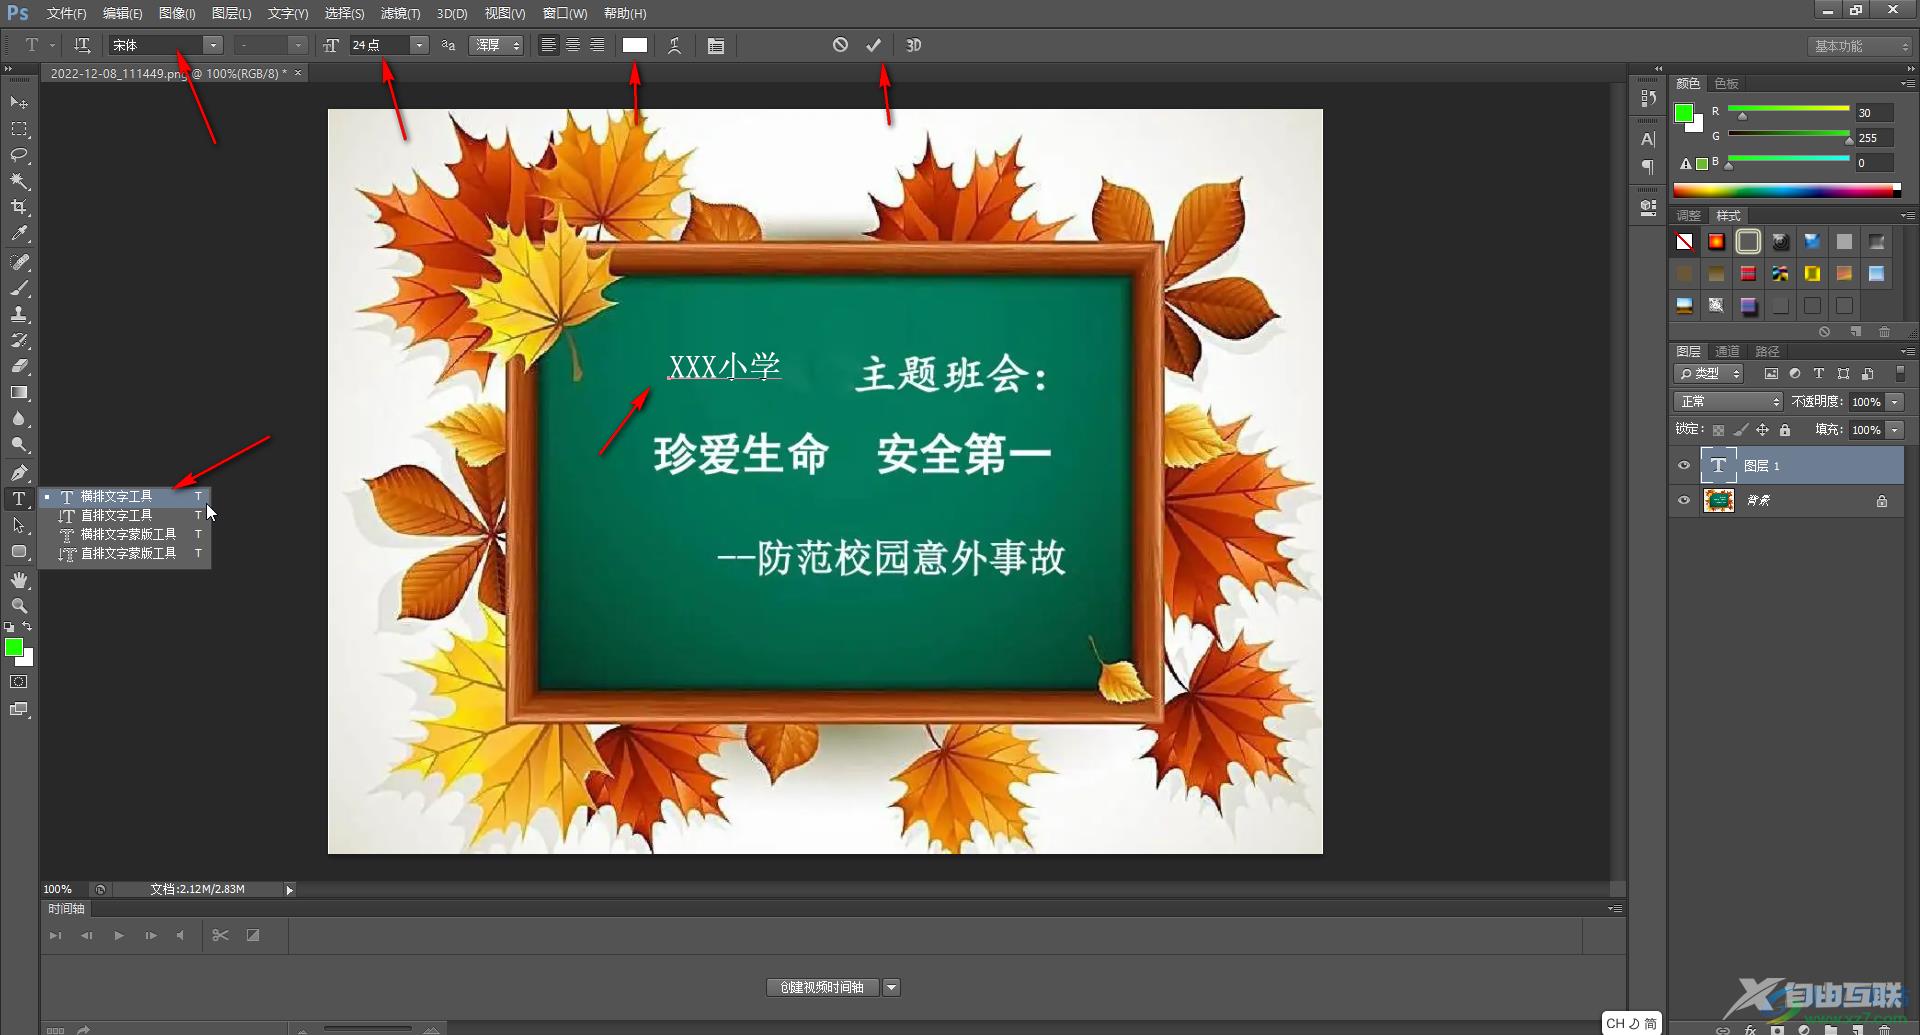
Task: Switch to the 通道 tab
Action: coord(1727,351)
